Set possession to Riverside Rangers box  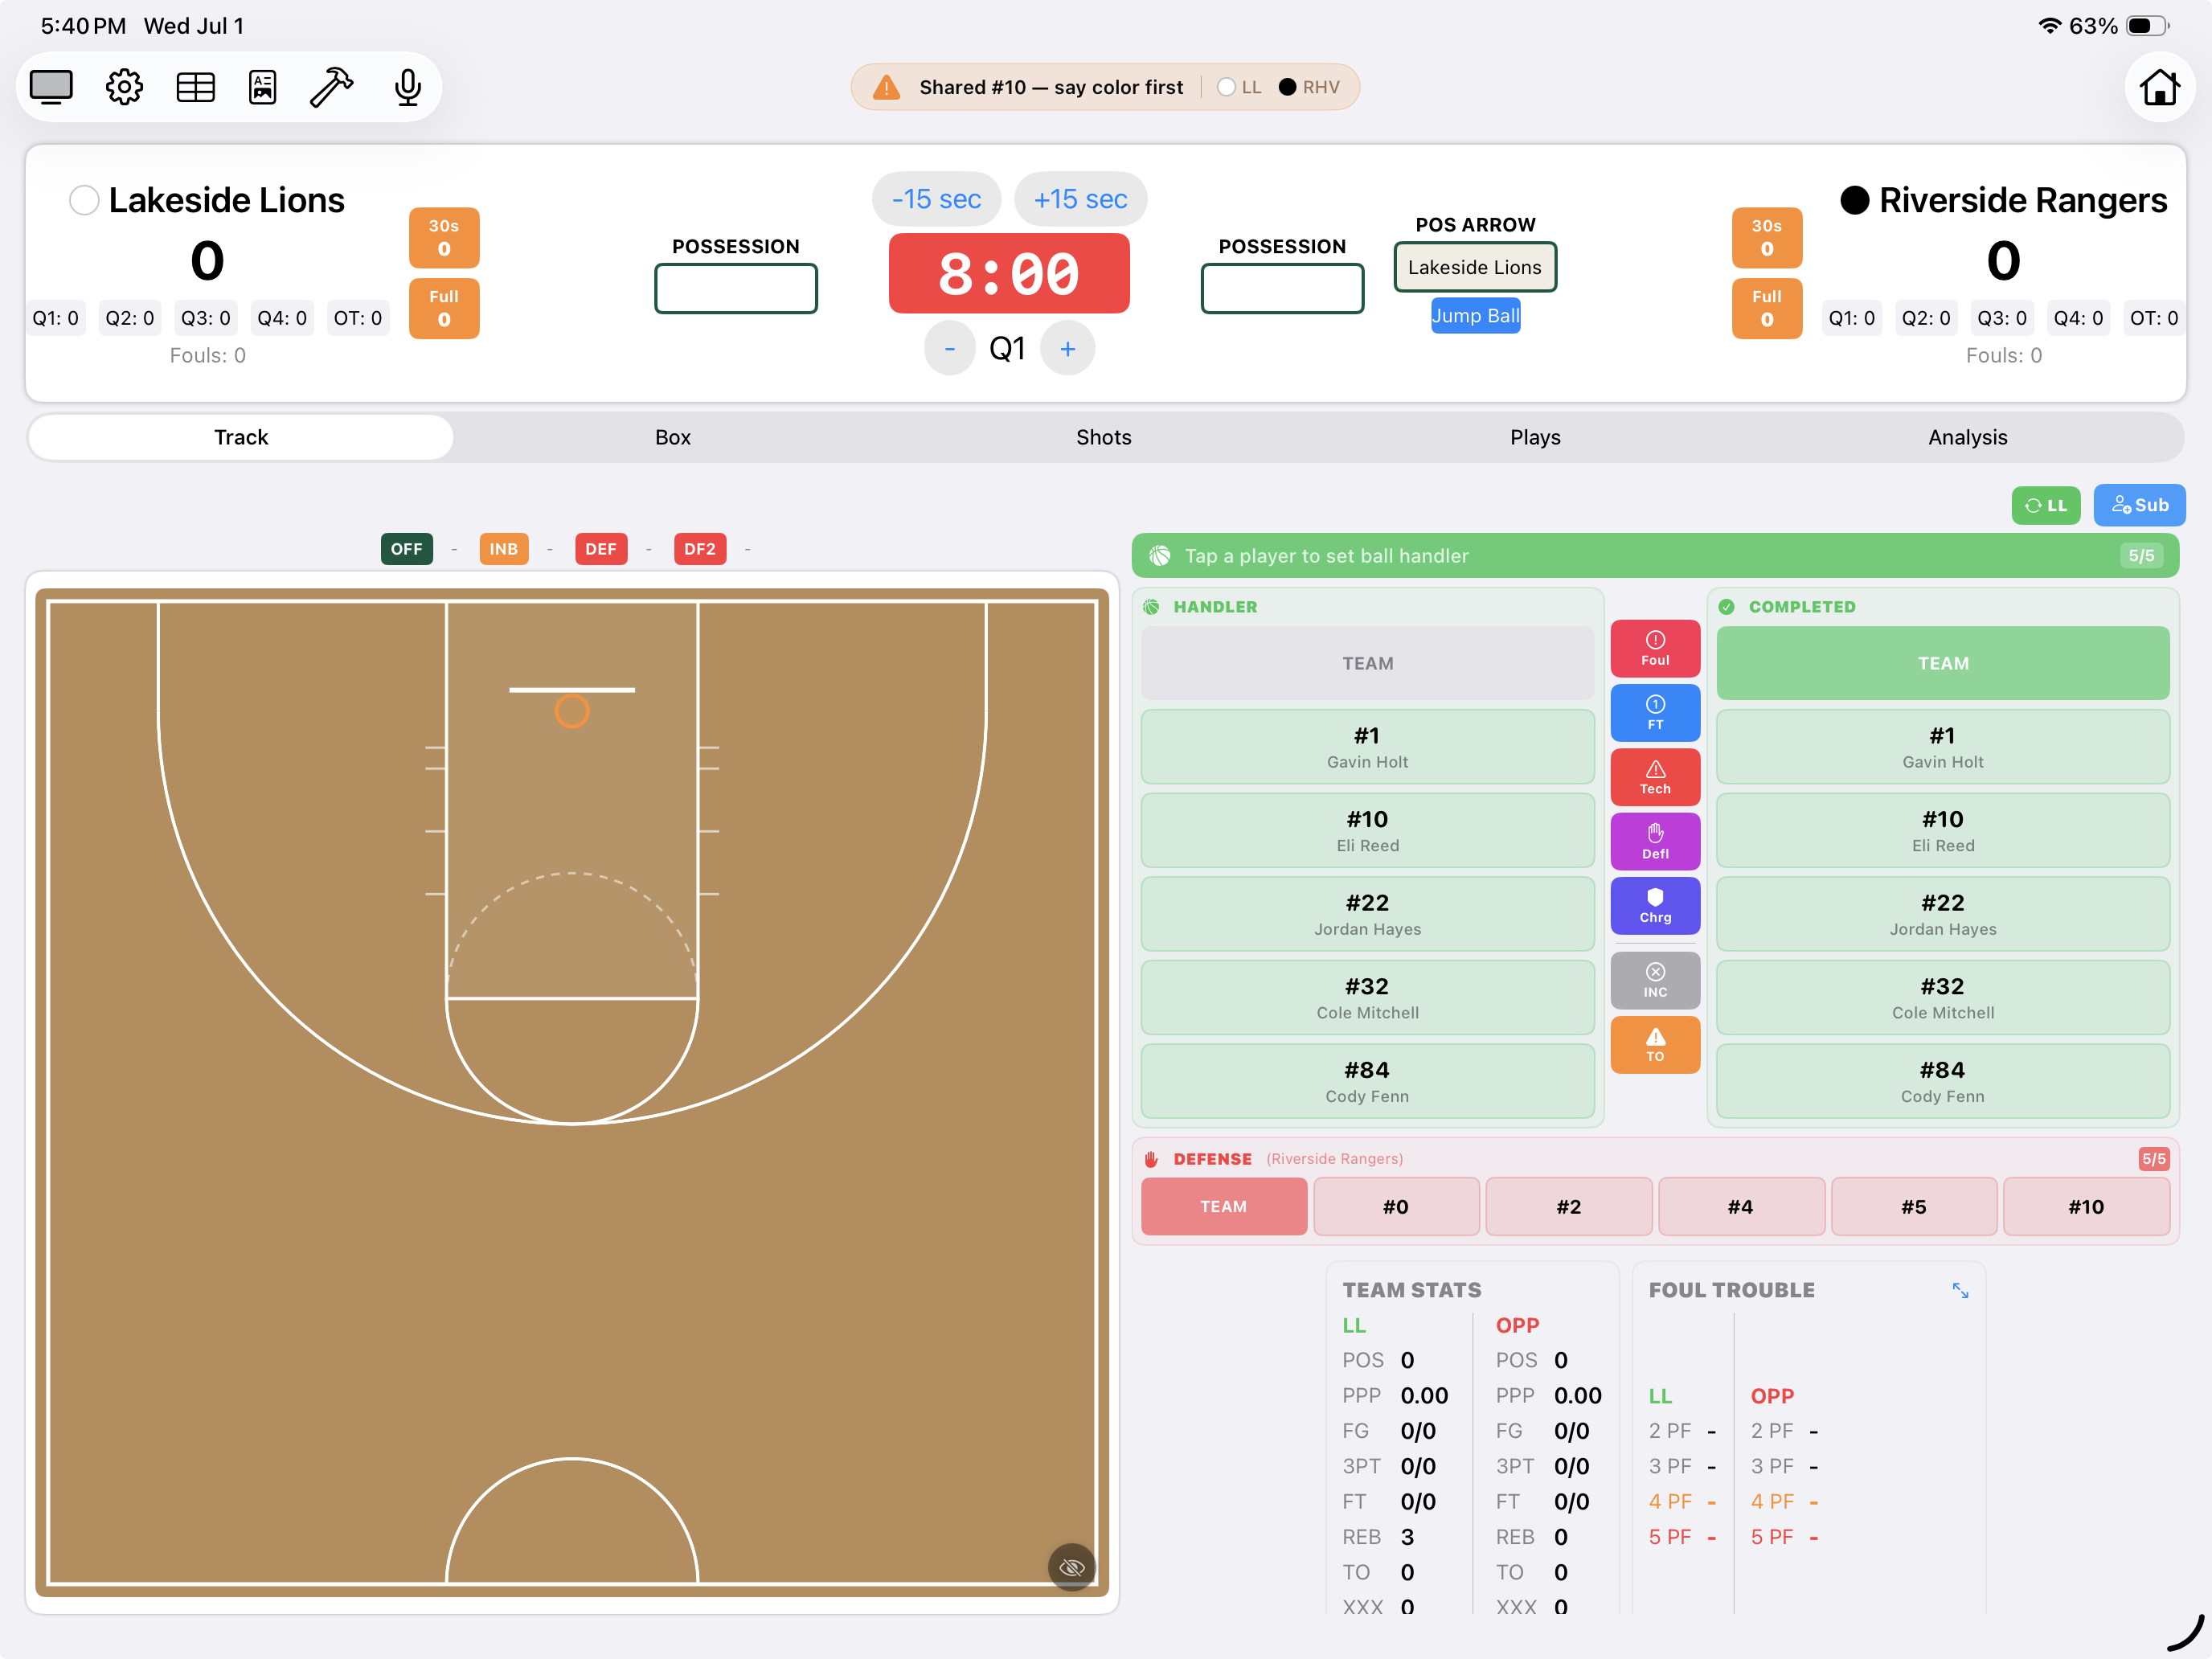(1282, 288)
